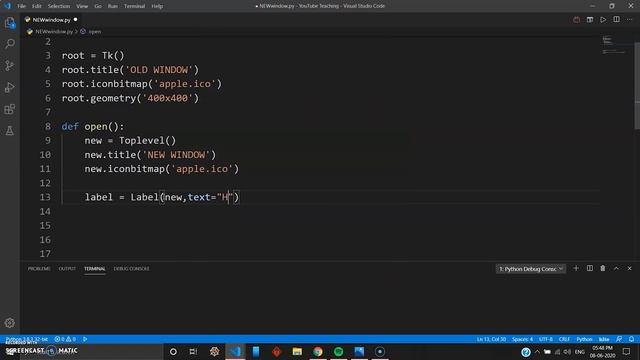
Task: Show hidden system tray icons
Action: pyautogui.click(x=537, y=352)
